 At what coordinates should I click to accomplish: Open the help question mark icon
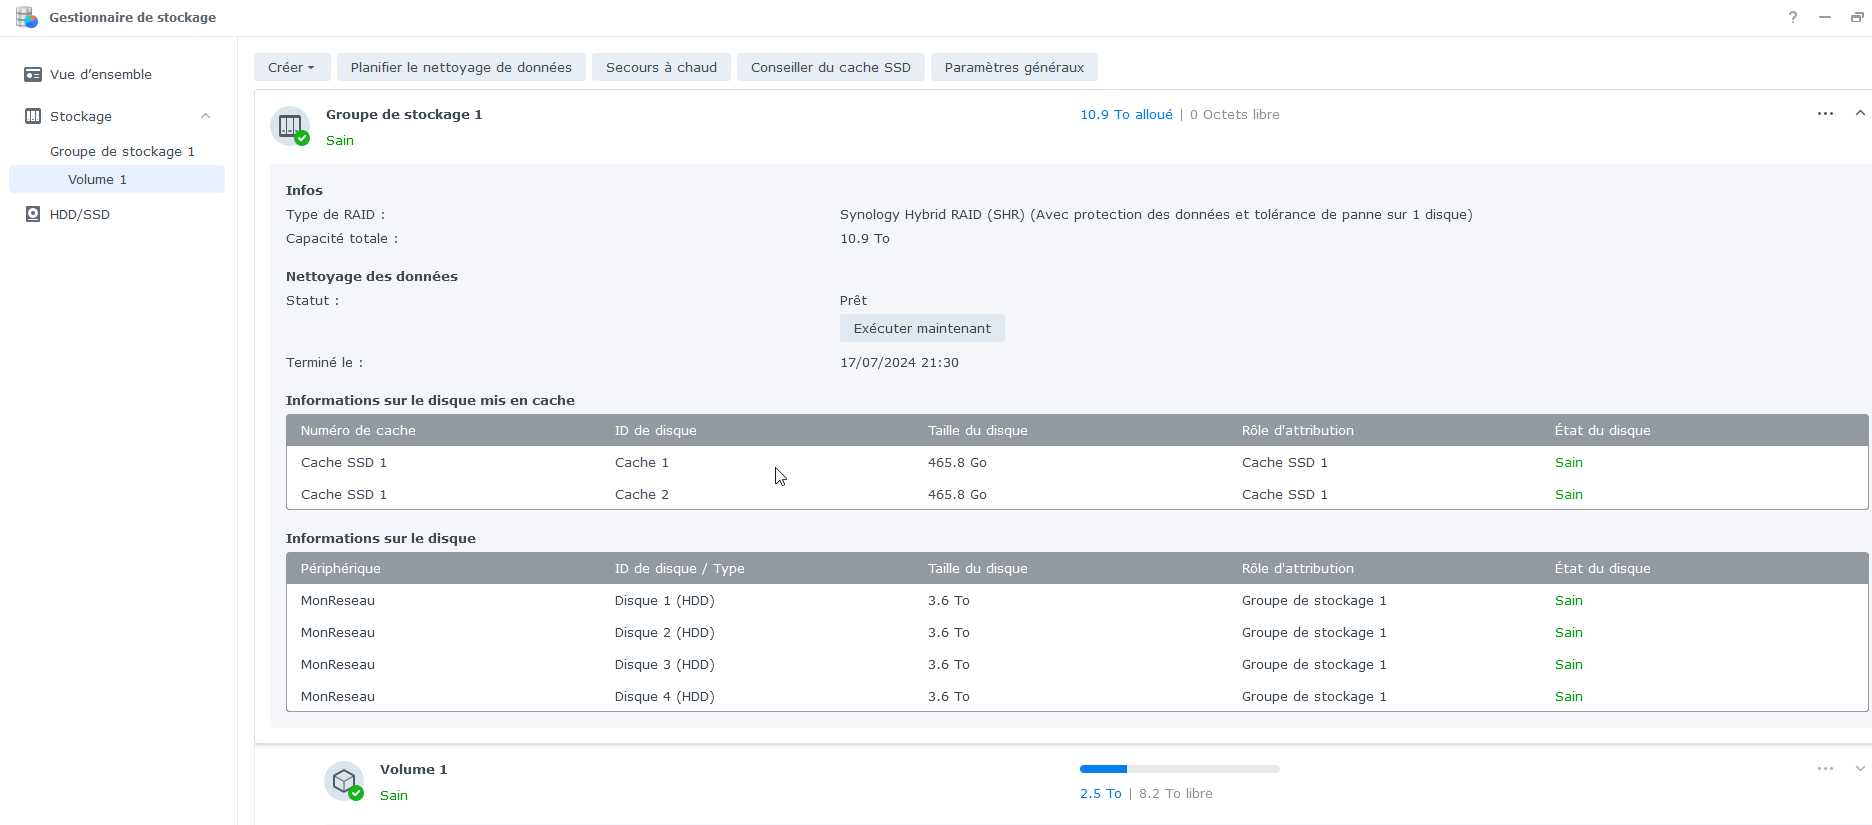pos(1793,17)
